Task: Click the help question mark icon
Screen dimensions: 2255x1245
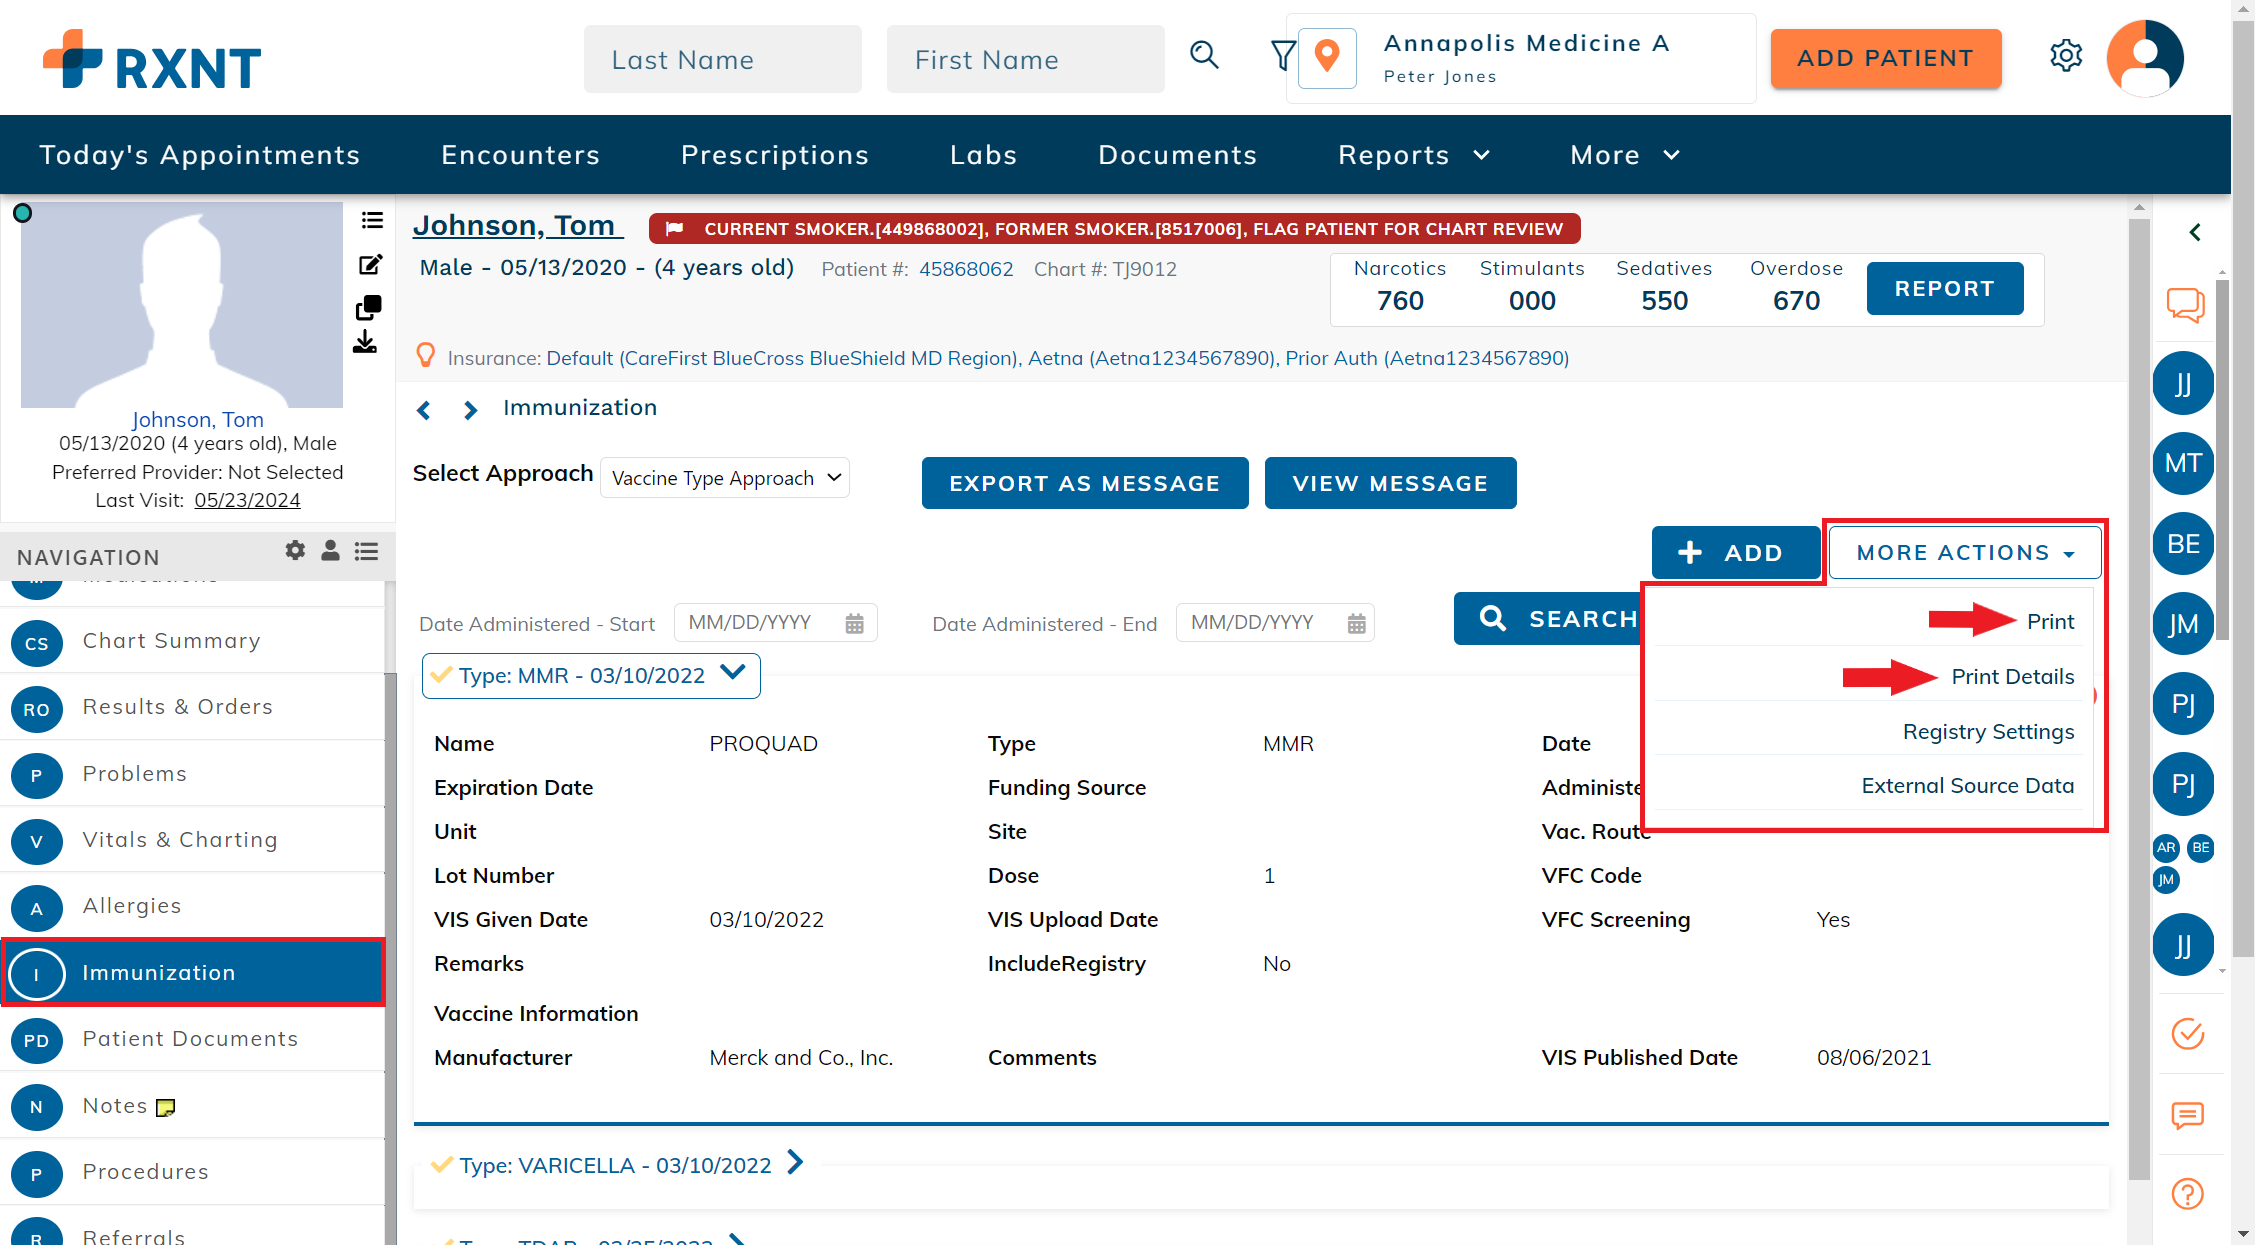Action: coord(2187,1194)
